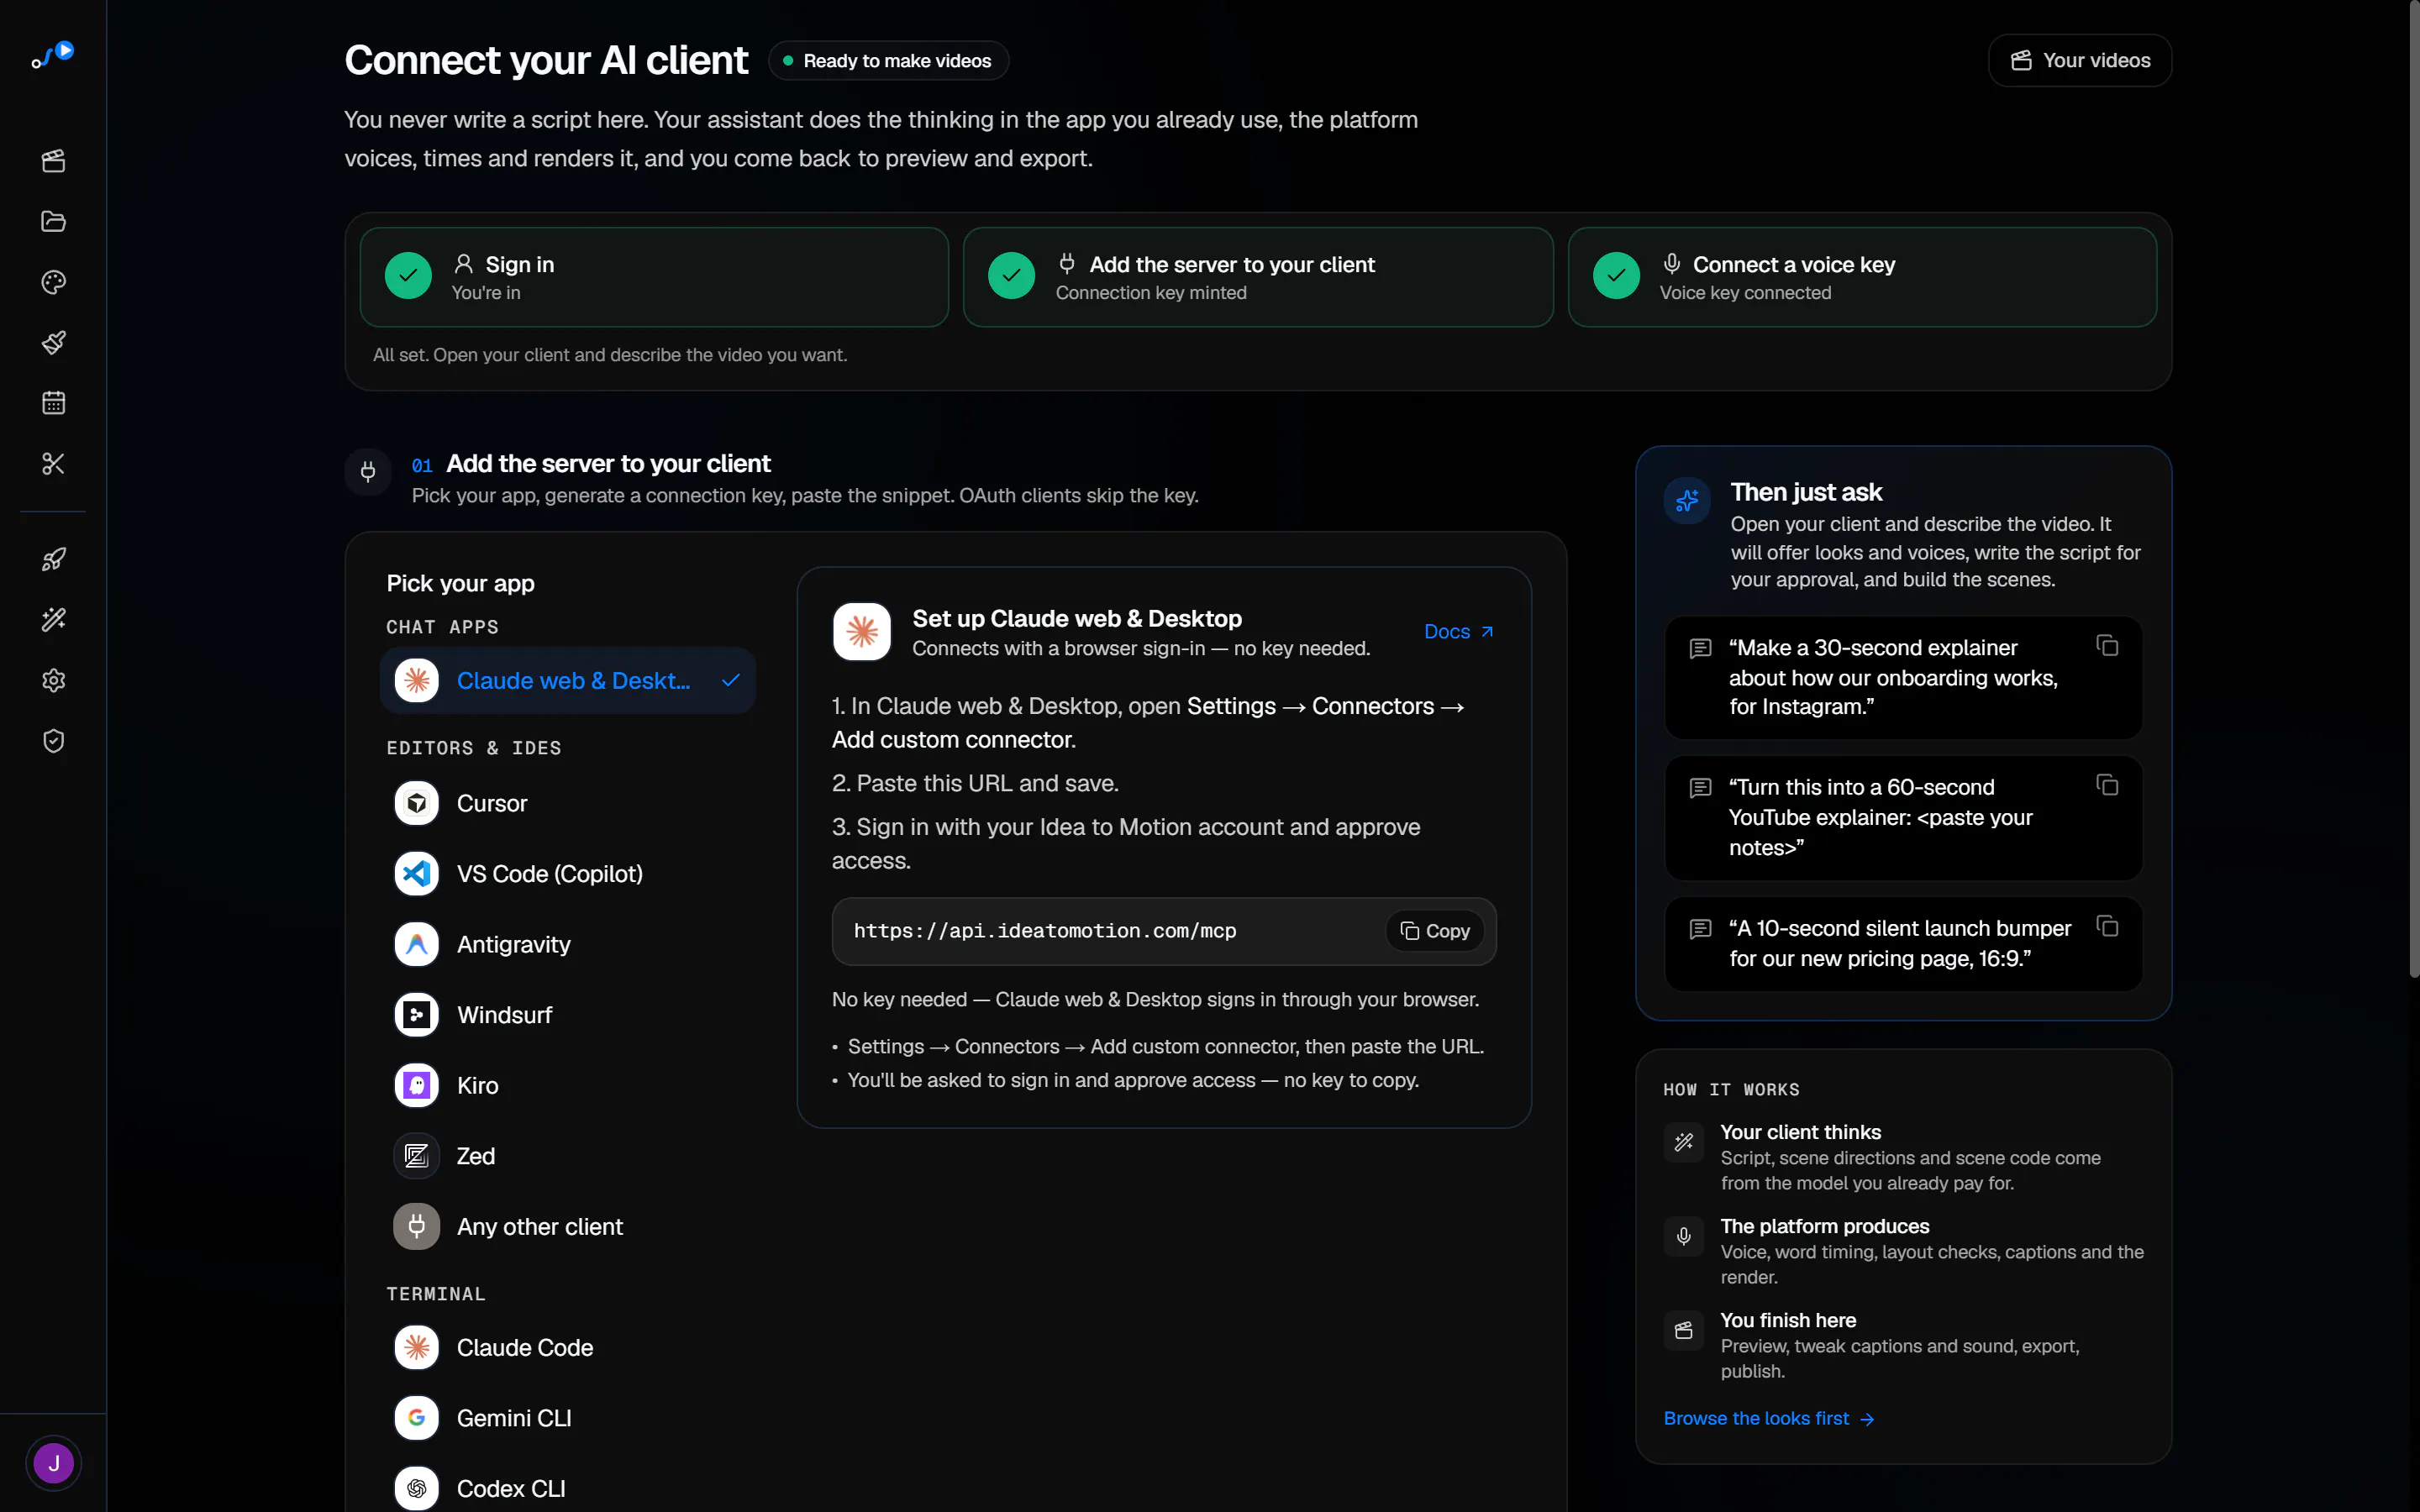Open the Docs link
Viewport: 2420px width, 1512px height.
click(x=1458, y=631)
